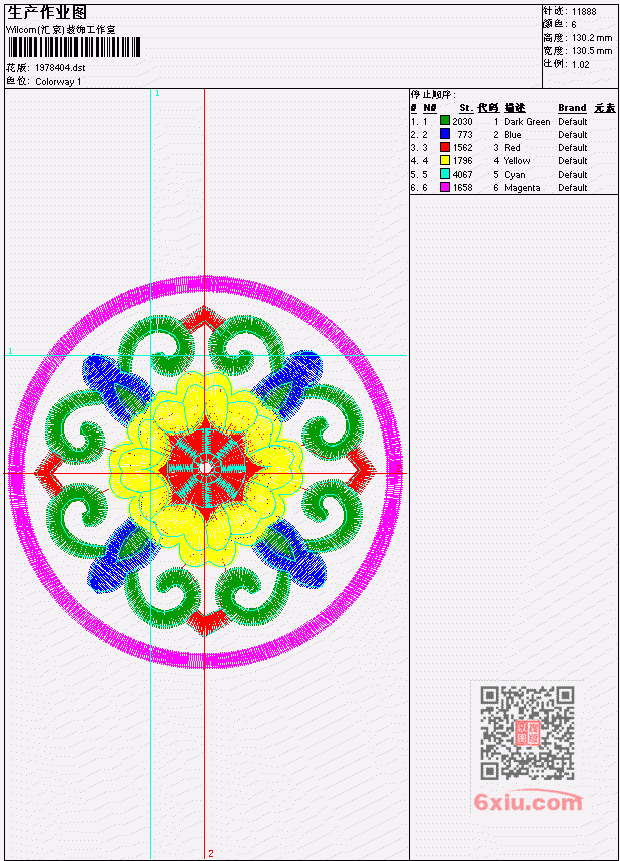
Task: Click the 'Blue' description text
Action: coord(513,135)
